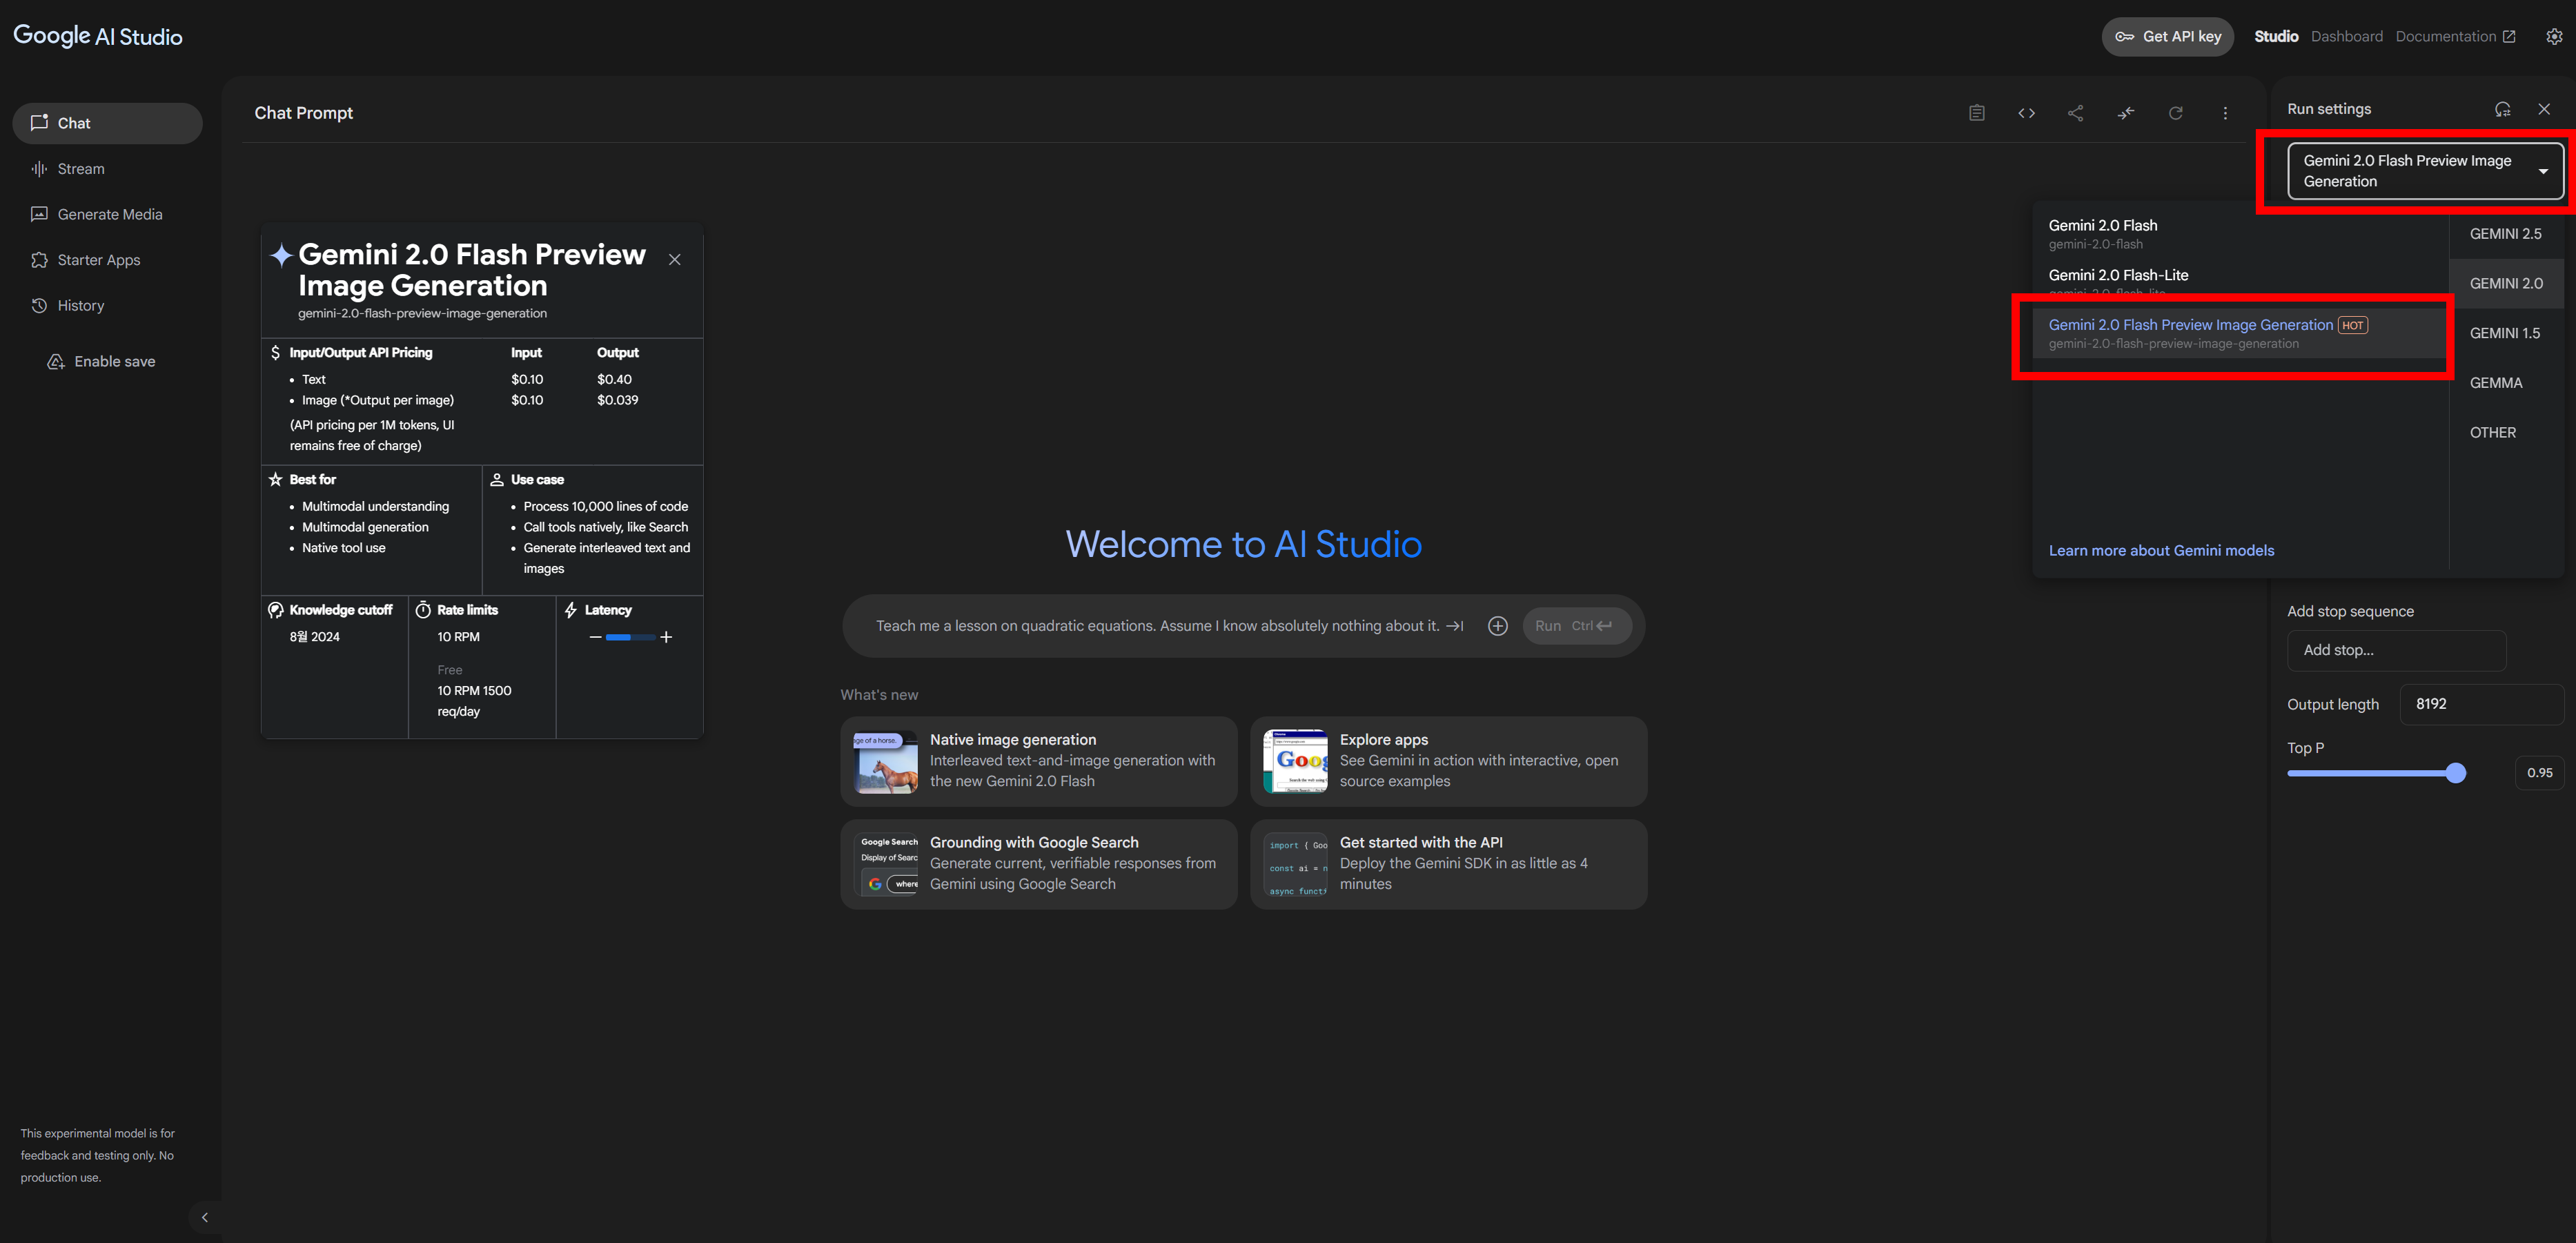Click the plus insert media icon
This screenshot has width=2576, height=1243.
[1497, 626]
